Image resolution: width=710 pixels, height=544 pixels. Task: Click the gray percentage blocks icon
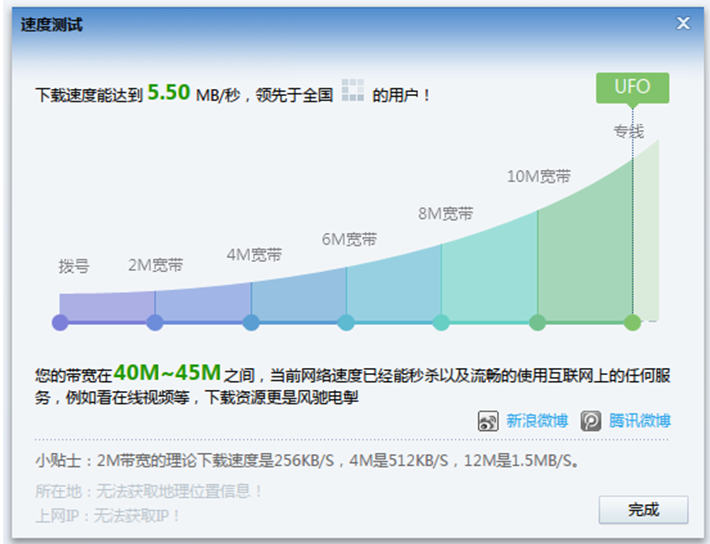[x=352, y=91]
